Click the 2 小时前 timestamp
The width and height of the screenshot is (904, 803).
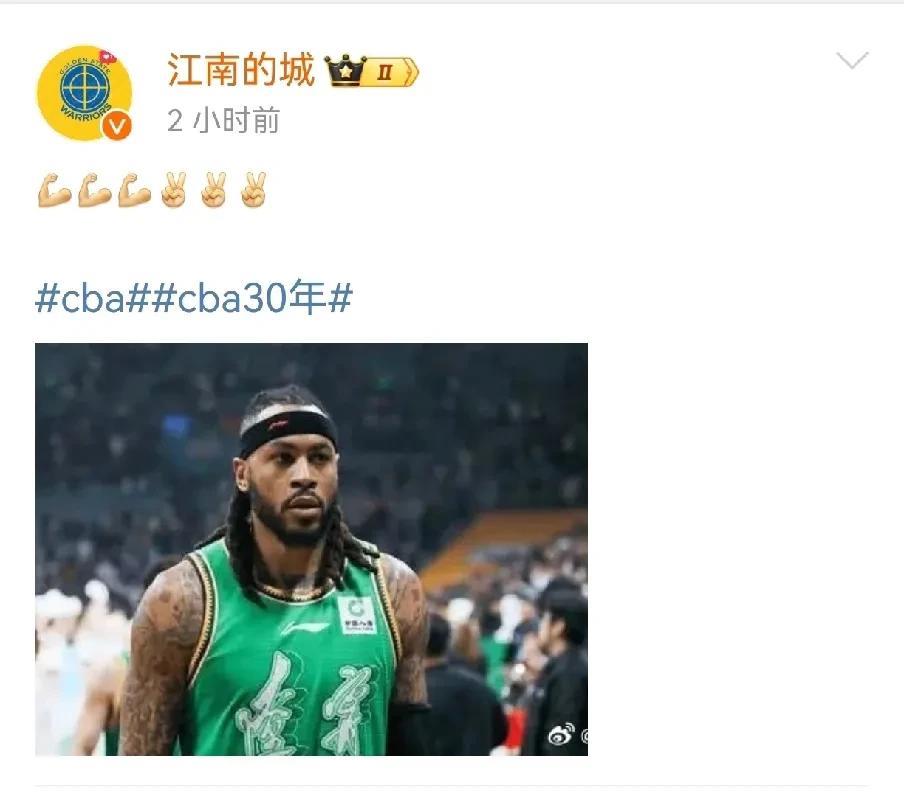click(224, 120)
